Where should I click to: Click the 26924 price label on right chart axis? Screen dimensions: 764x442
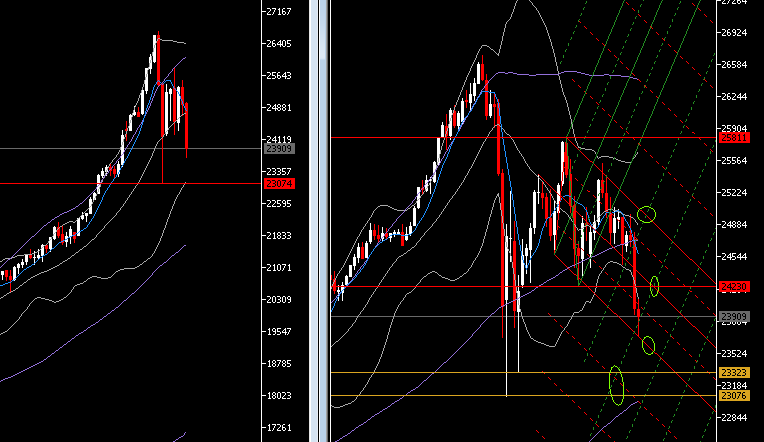click(x=734, y=33)
